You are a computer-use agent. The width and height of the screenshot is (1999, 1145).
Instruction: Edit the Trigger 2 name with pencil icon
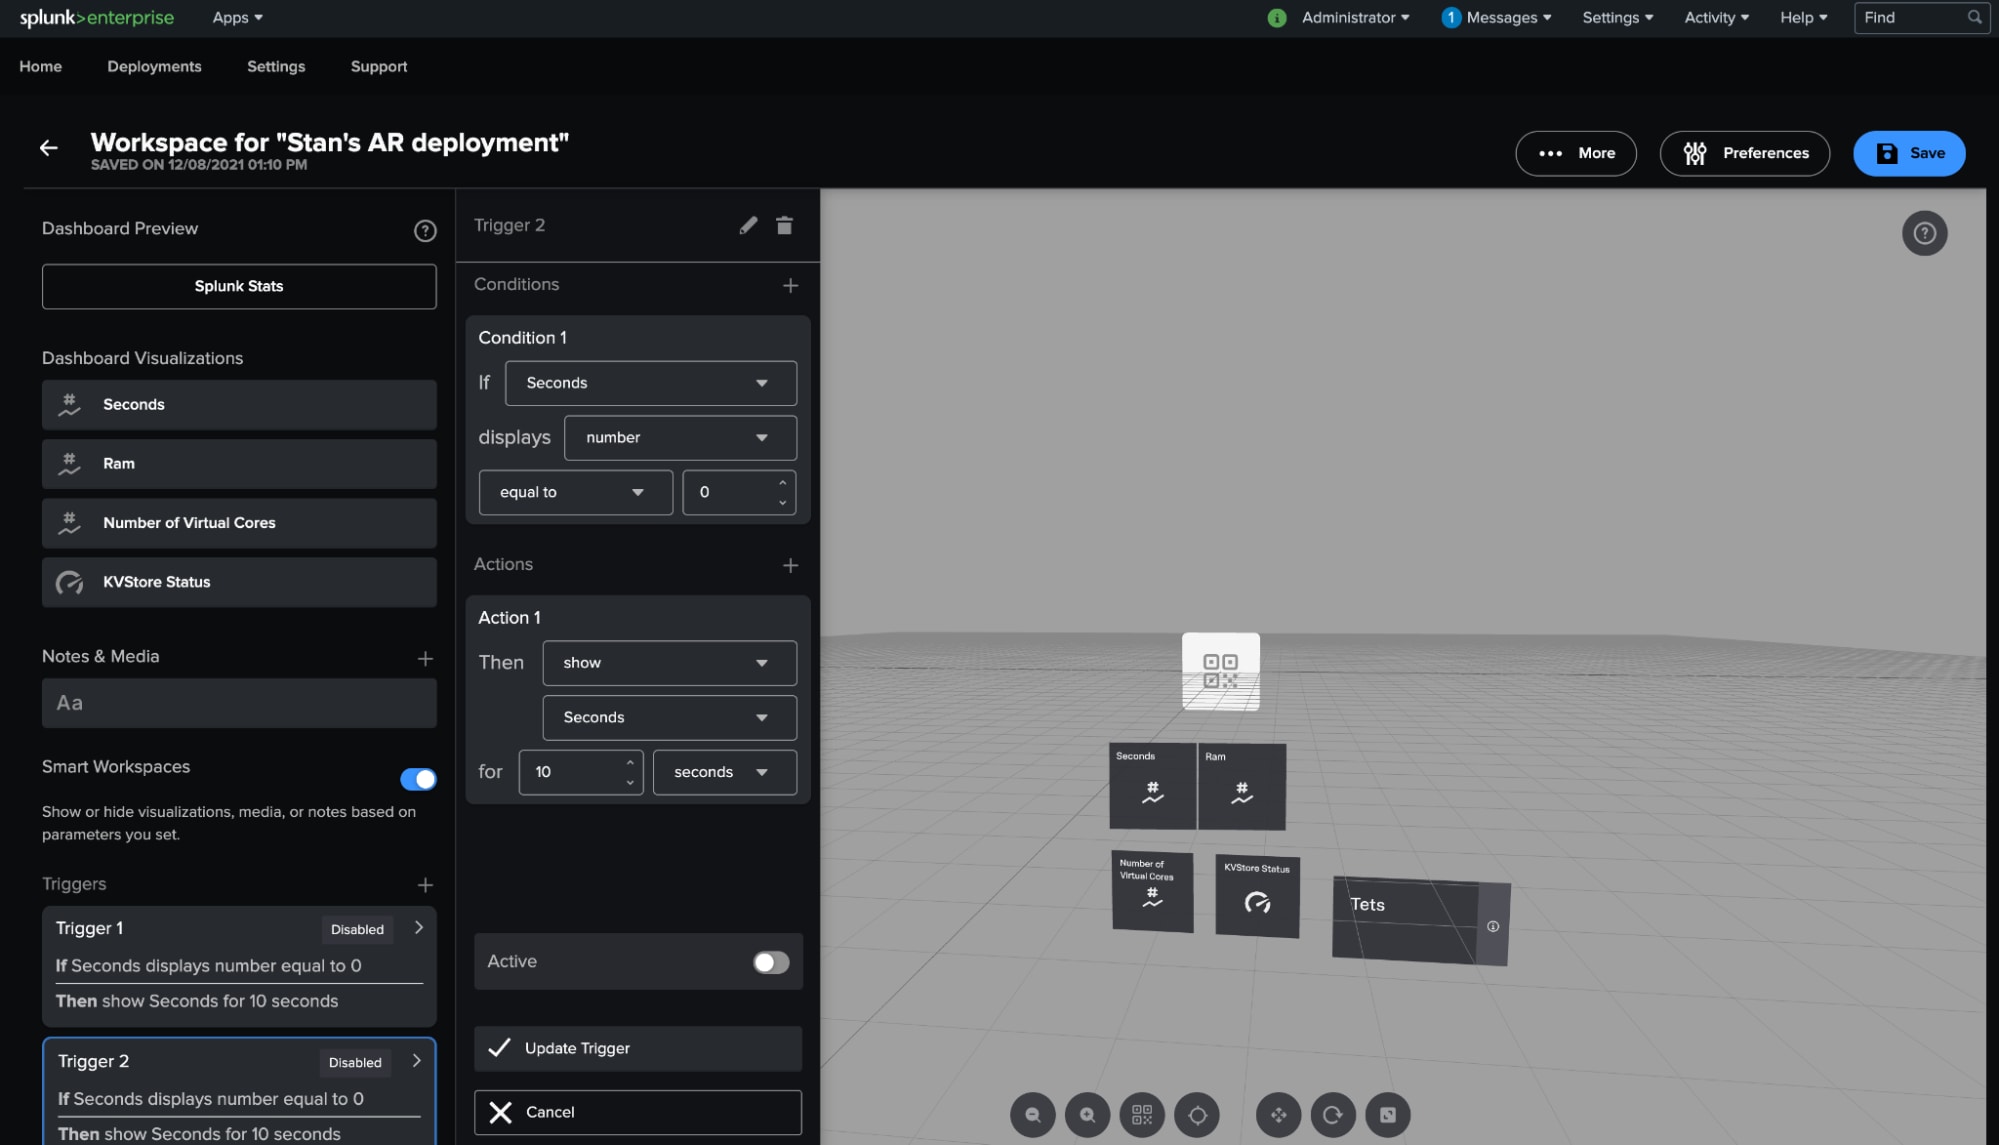click(748, 226)
